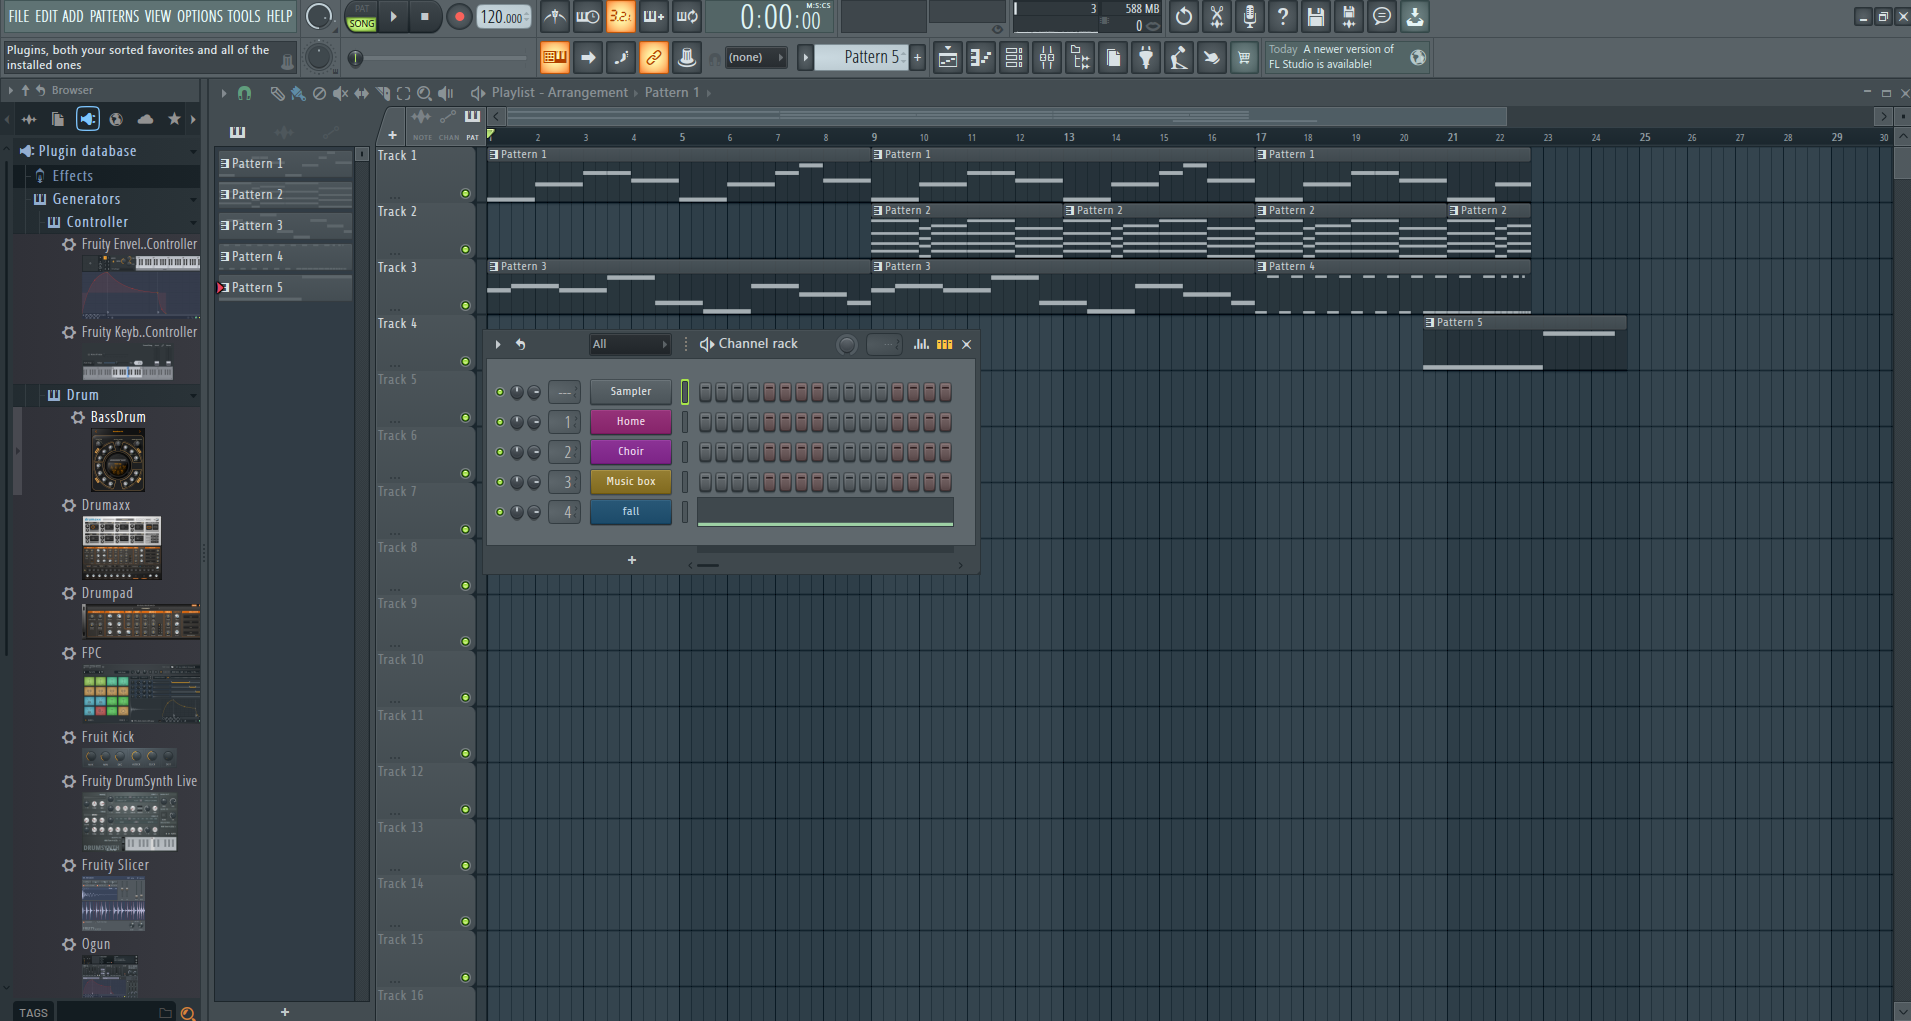Screen dimensions: 1911x1021
Task: Click the BassDrum plugin thumbnail
Action: [x=118, y=460]
